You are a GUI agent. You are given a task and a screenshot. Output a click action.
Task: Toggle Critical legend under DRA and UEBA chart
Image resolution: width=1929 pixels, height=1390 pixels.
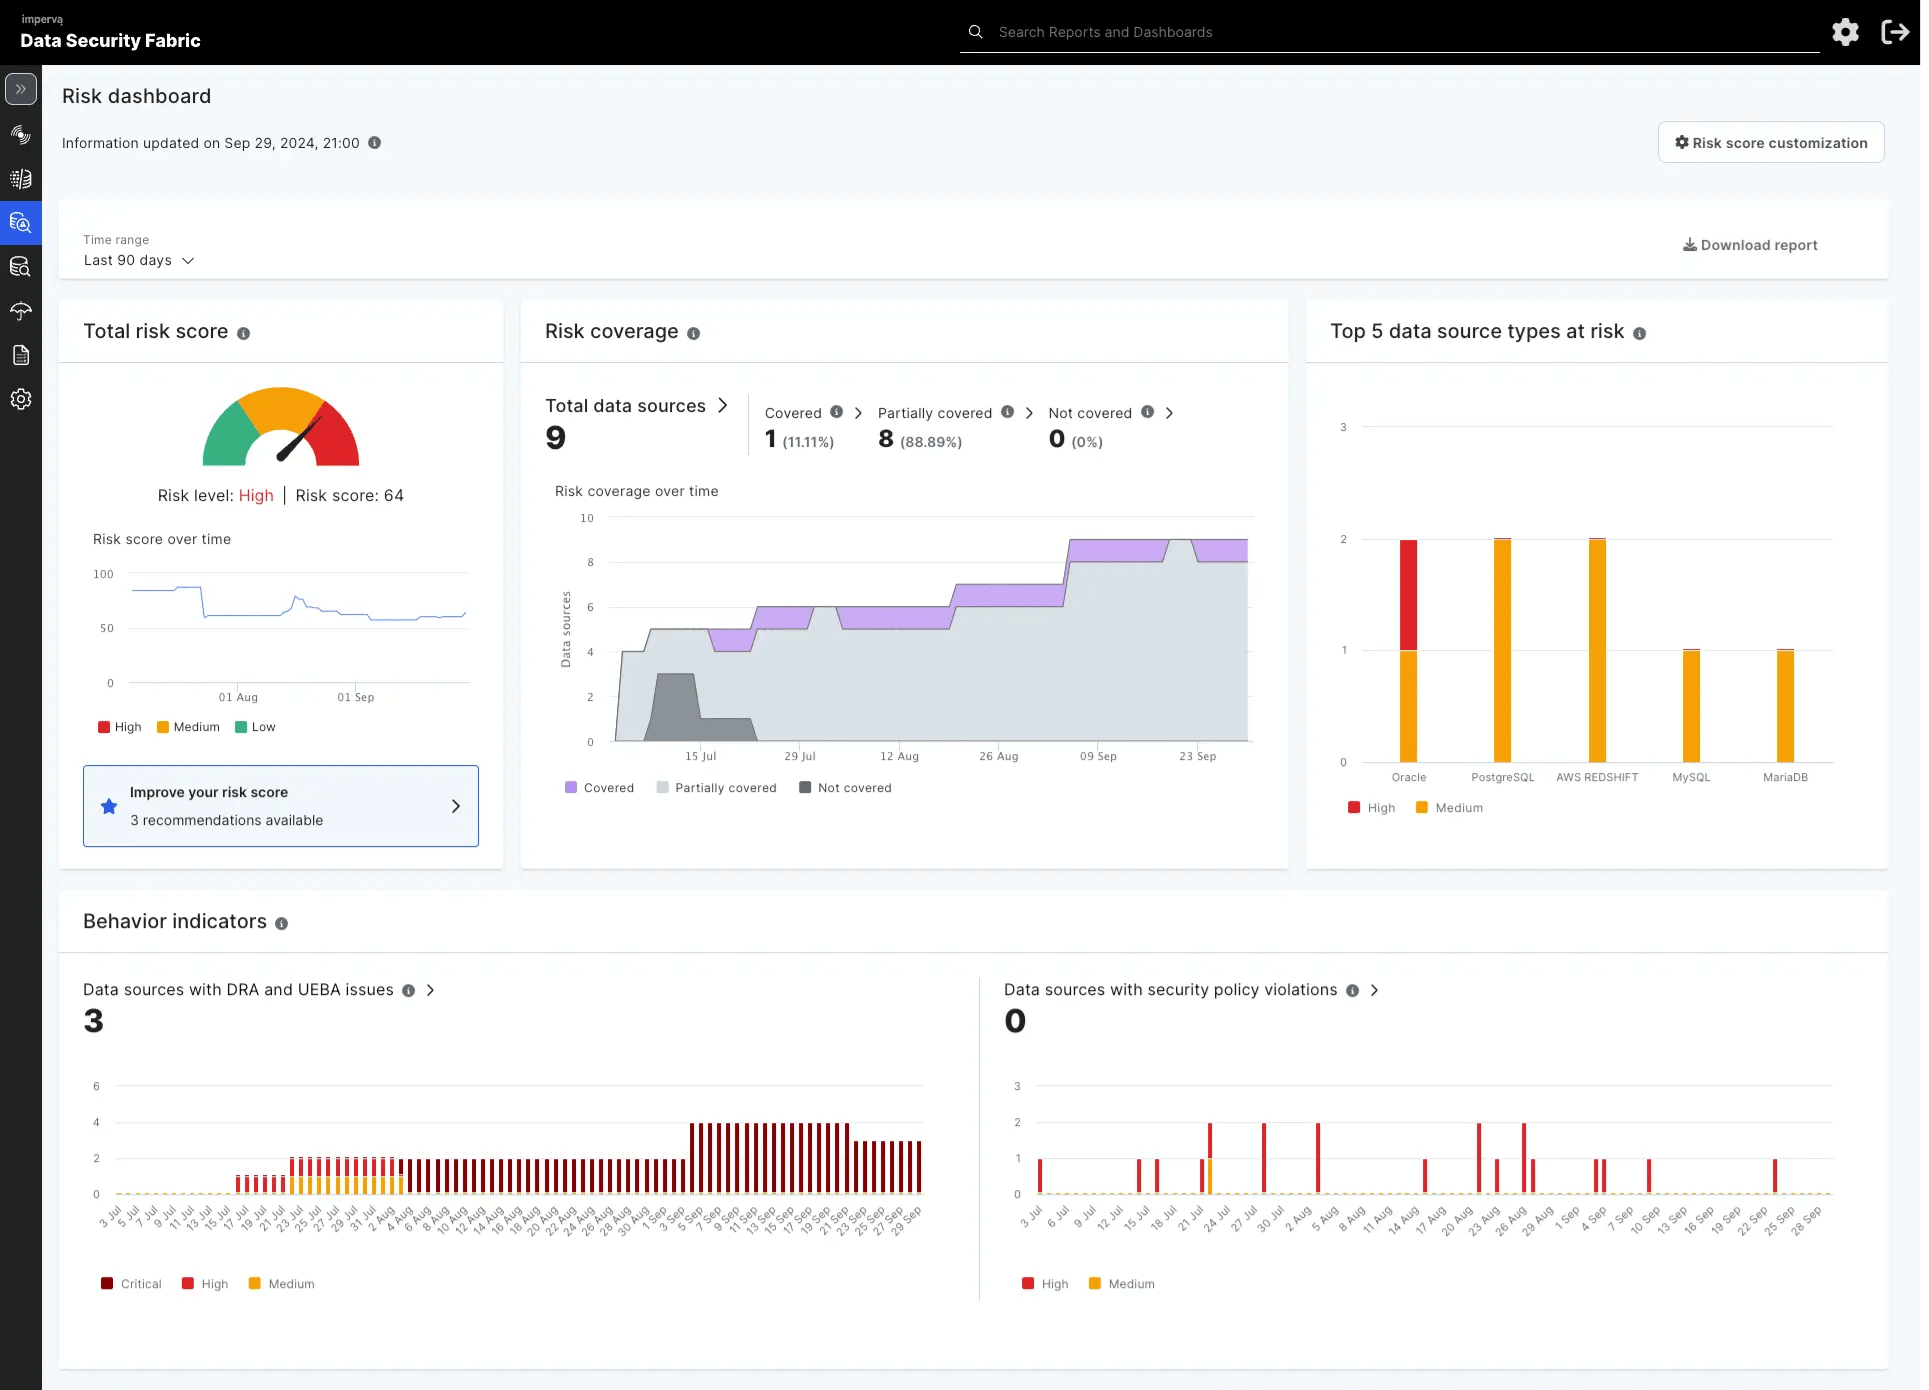click(130, 1283)
